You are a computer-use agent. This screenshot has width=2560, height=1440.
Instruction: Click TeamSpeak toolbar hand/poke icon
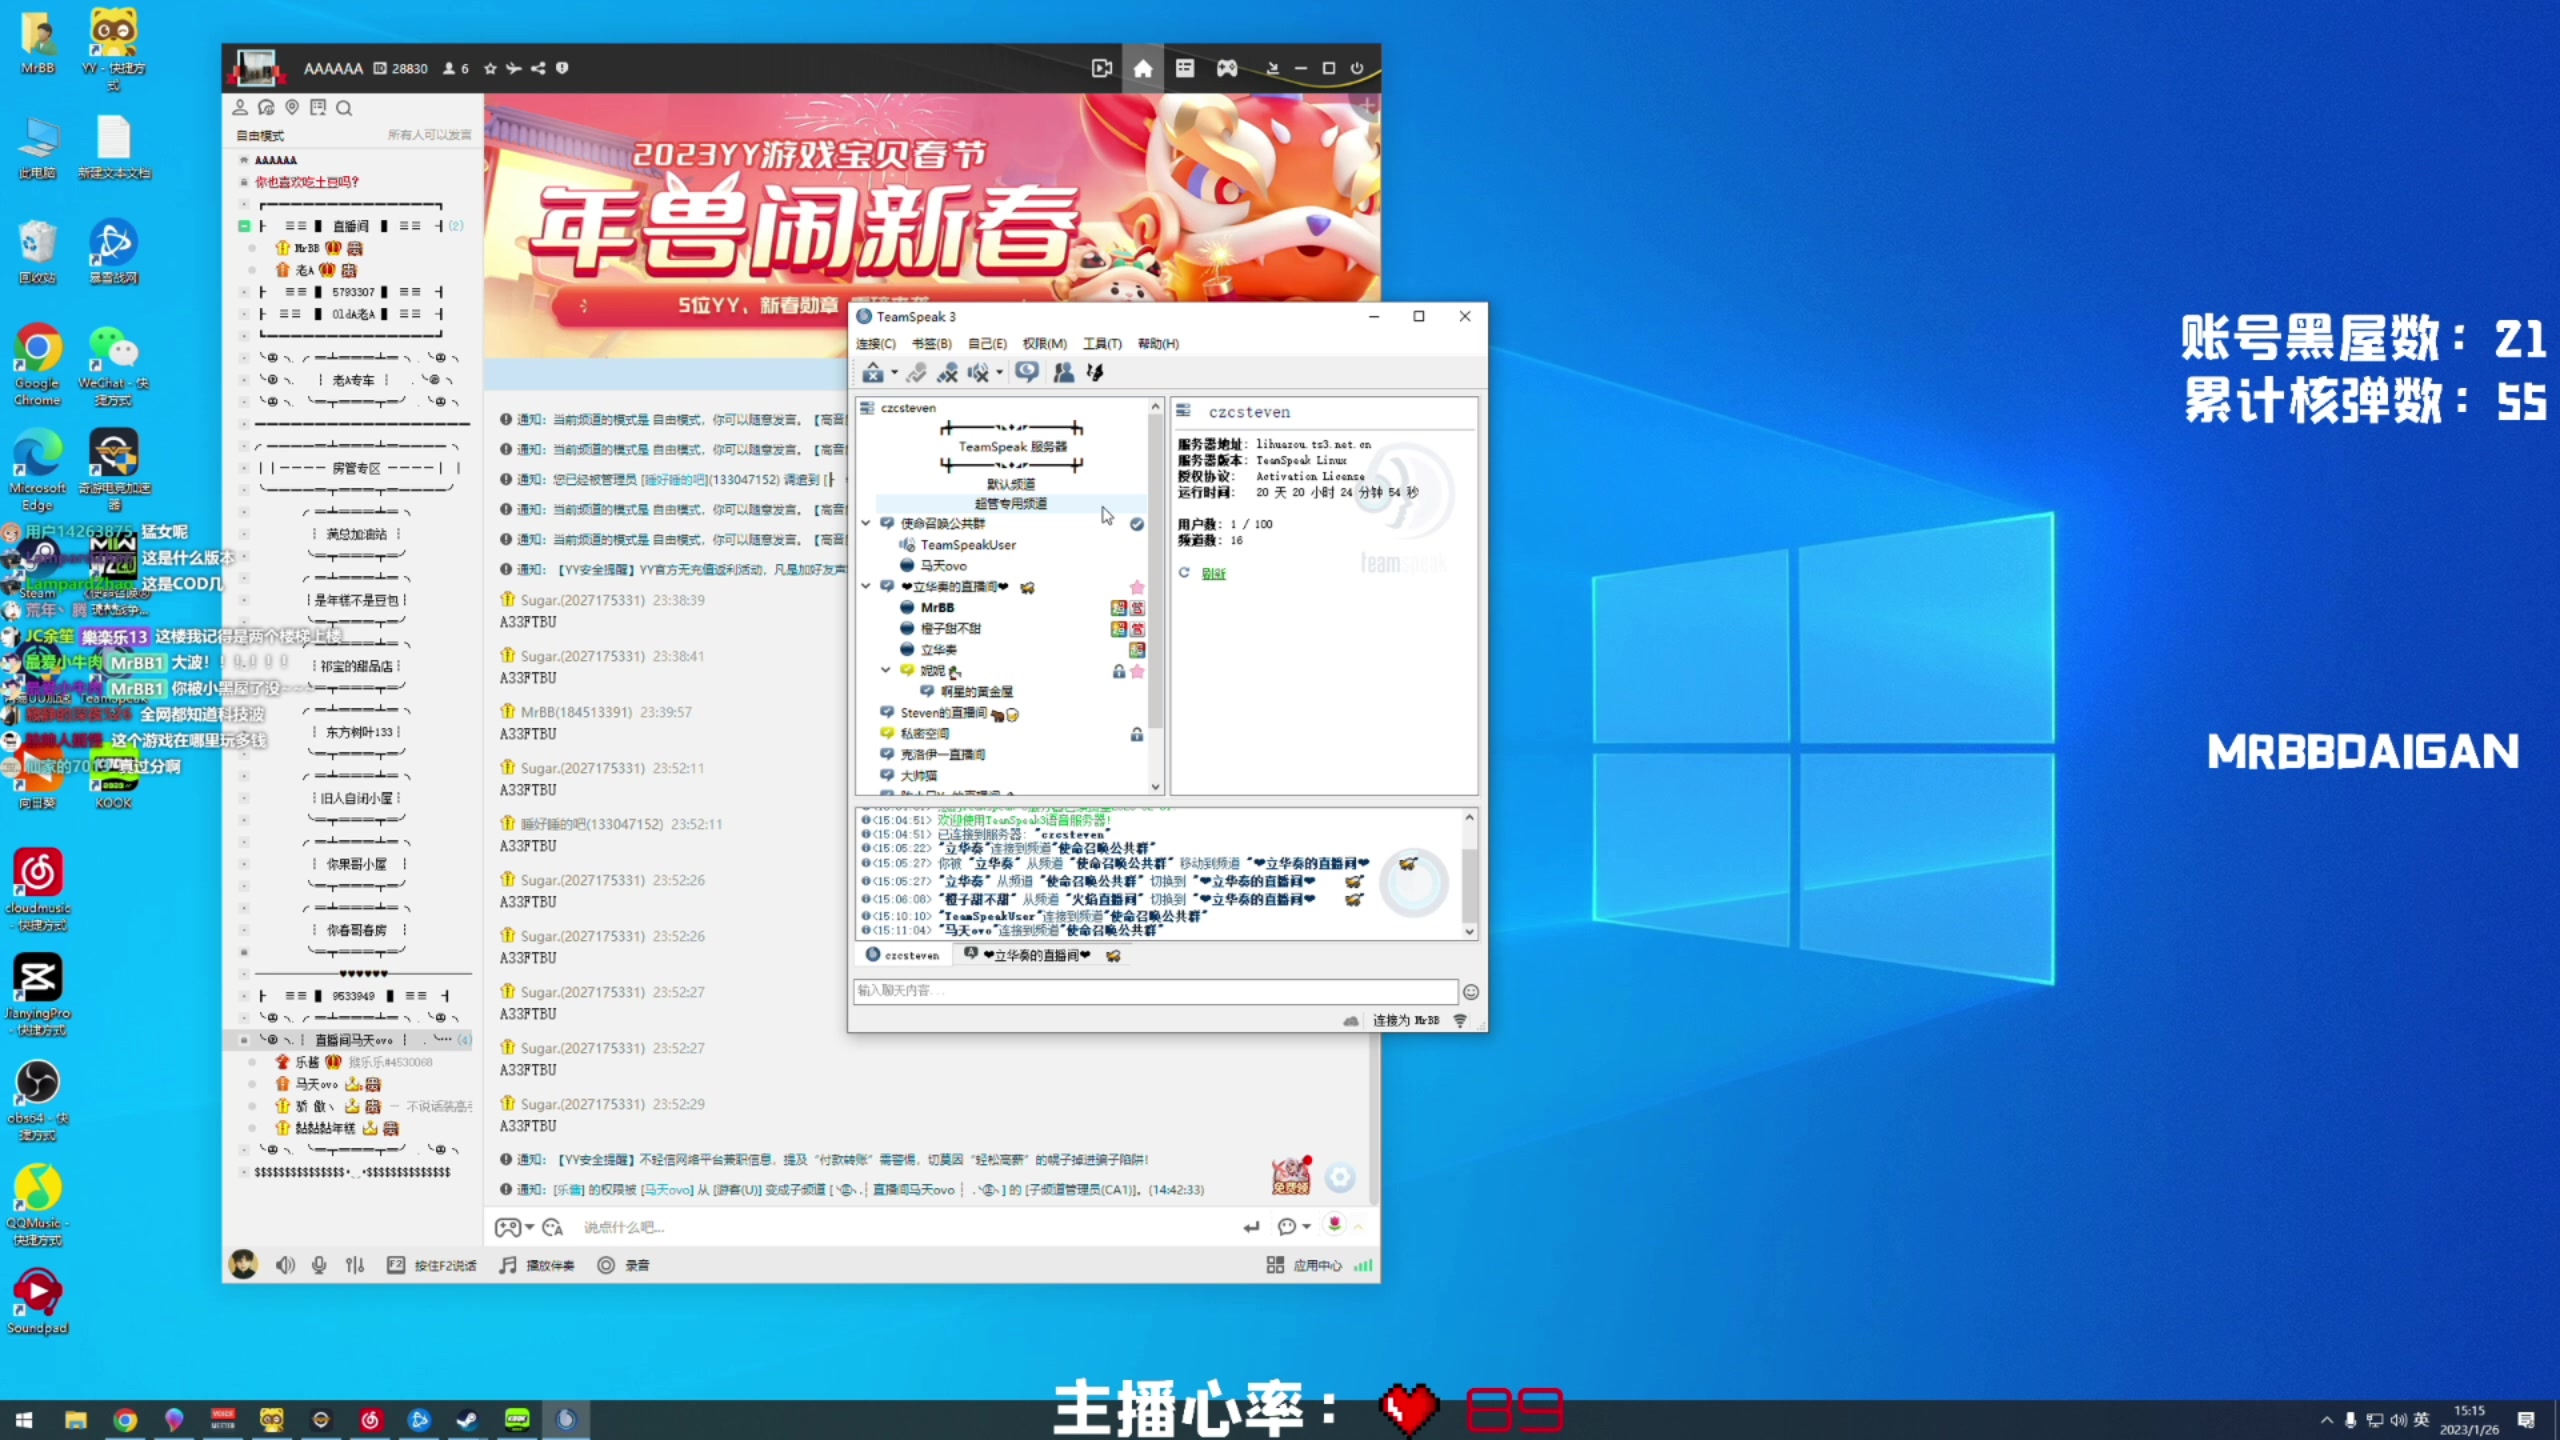(1096, 373)
